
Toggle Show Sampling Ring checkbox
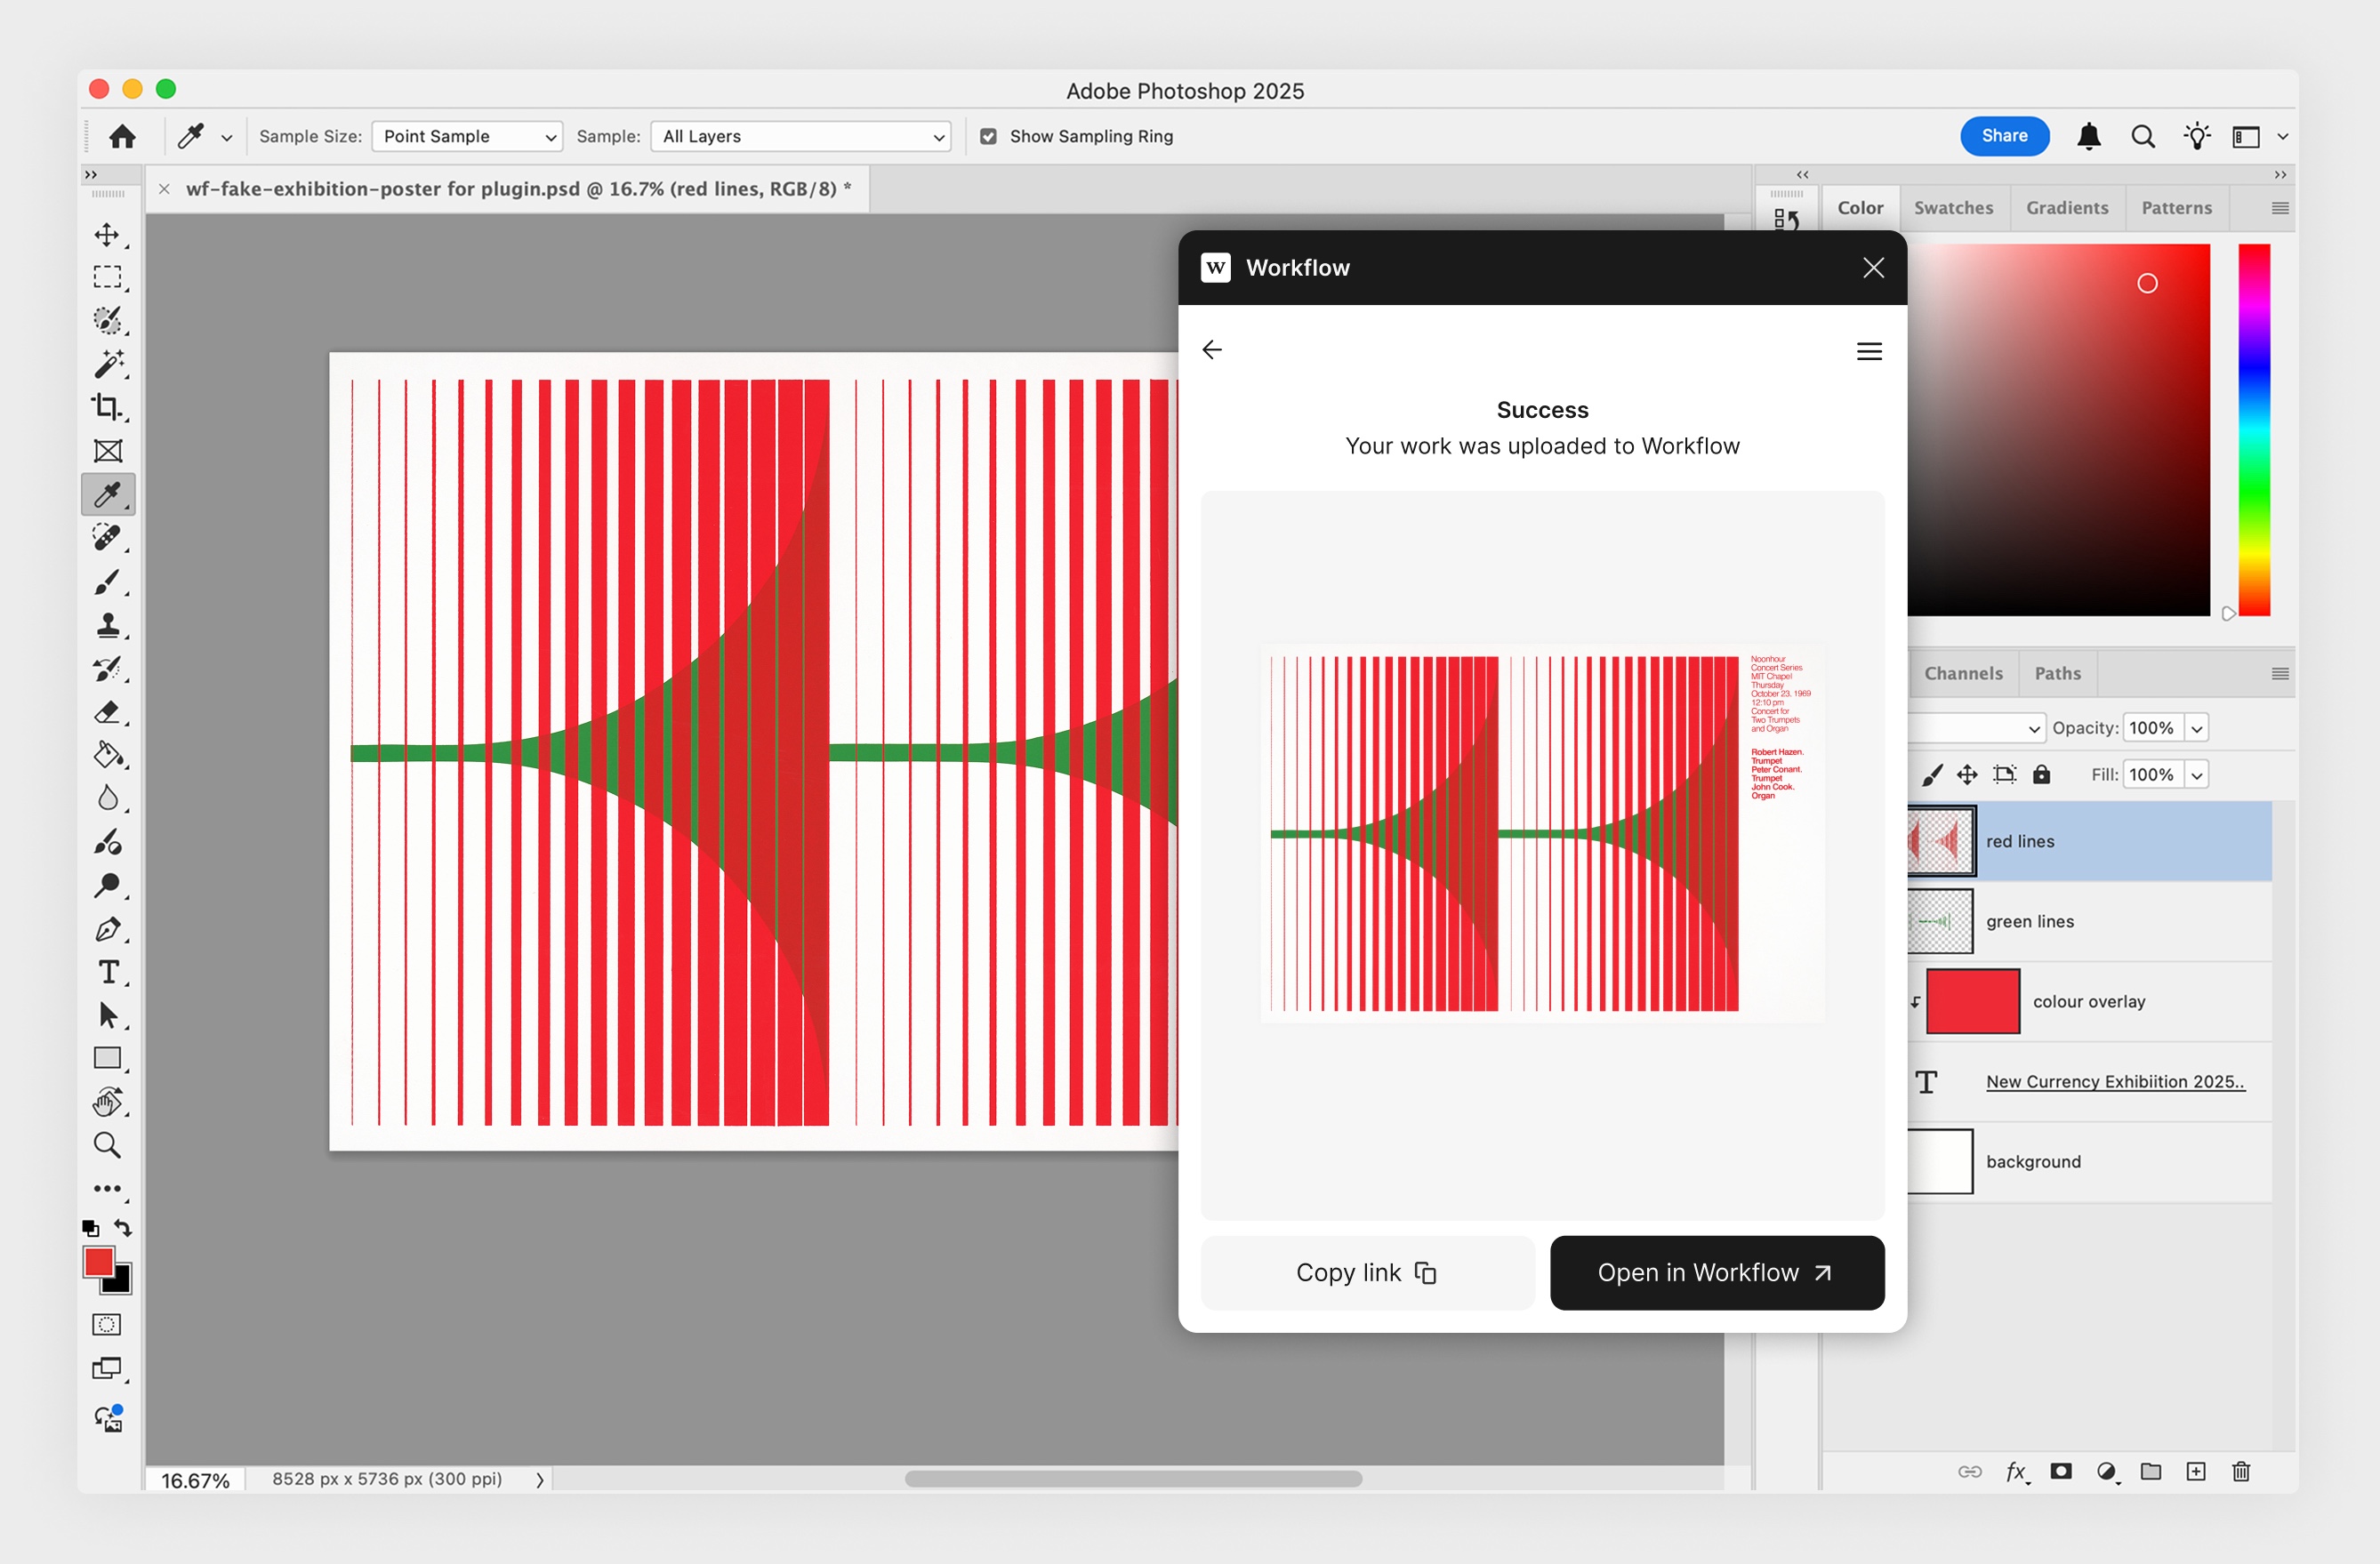point(988,136)
